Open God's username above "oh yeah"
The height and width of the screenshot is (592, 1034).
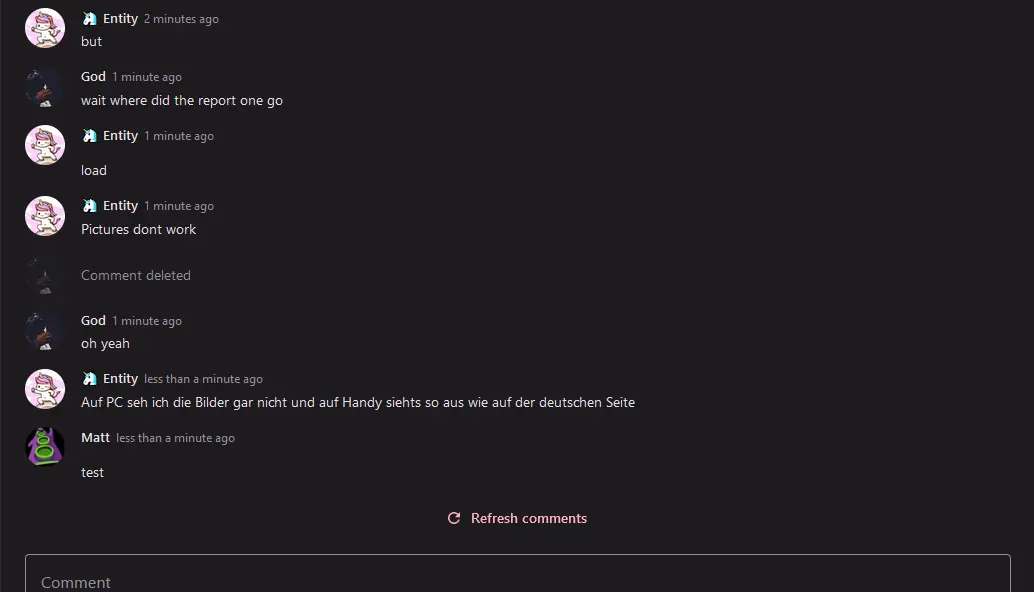[93, 321]
